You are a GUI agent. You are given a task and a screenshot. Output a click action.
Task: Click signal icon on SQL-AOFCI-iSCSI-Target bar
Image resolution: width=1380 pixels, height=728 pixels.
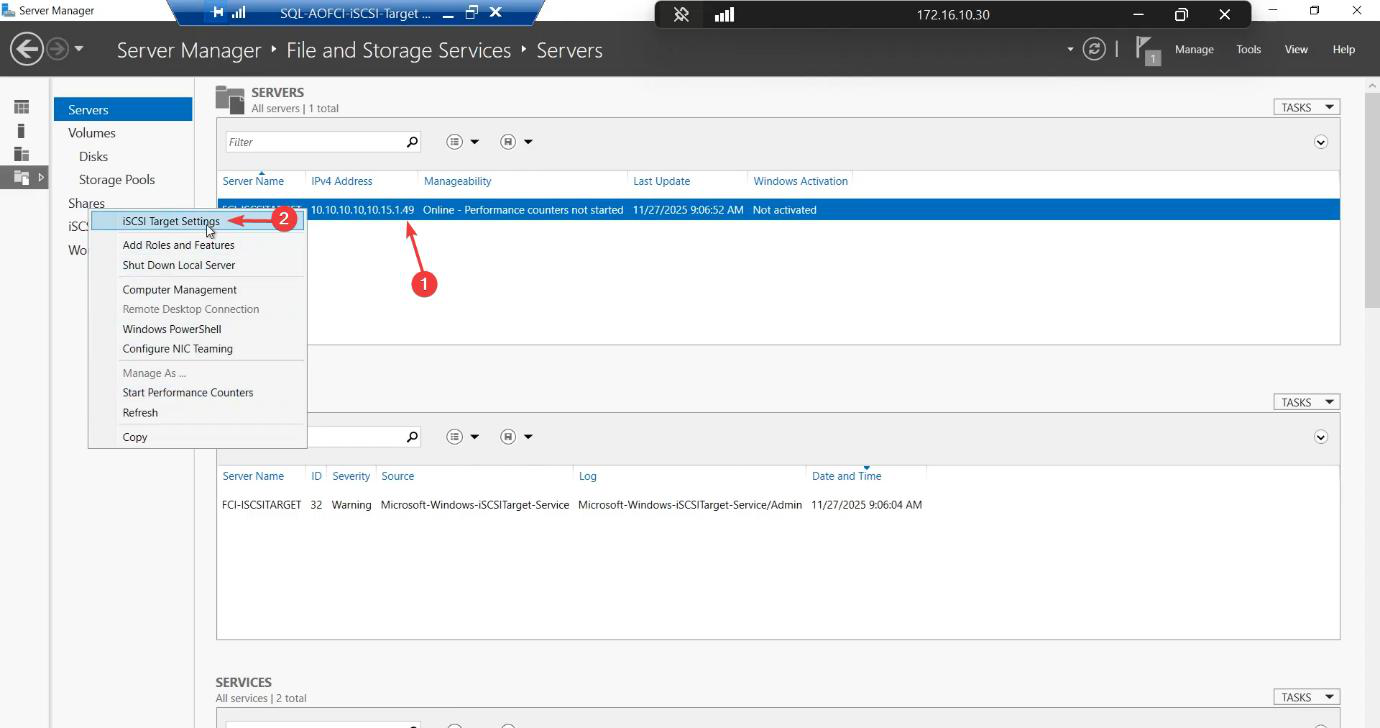(x=239, y=13)
